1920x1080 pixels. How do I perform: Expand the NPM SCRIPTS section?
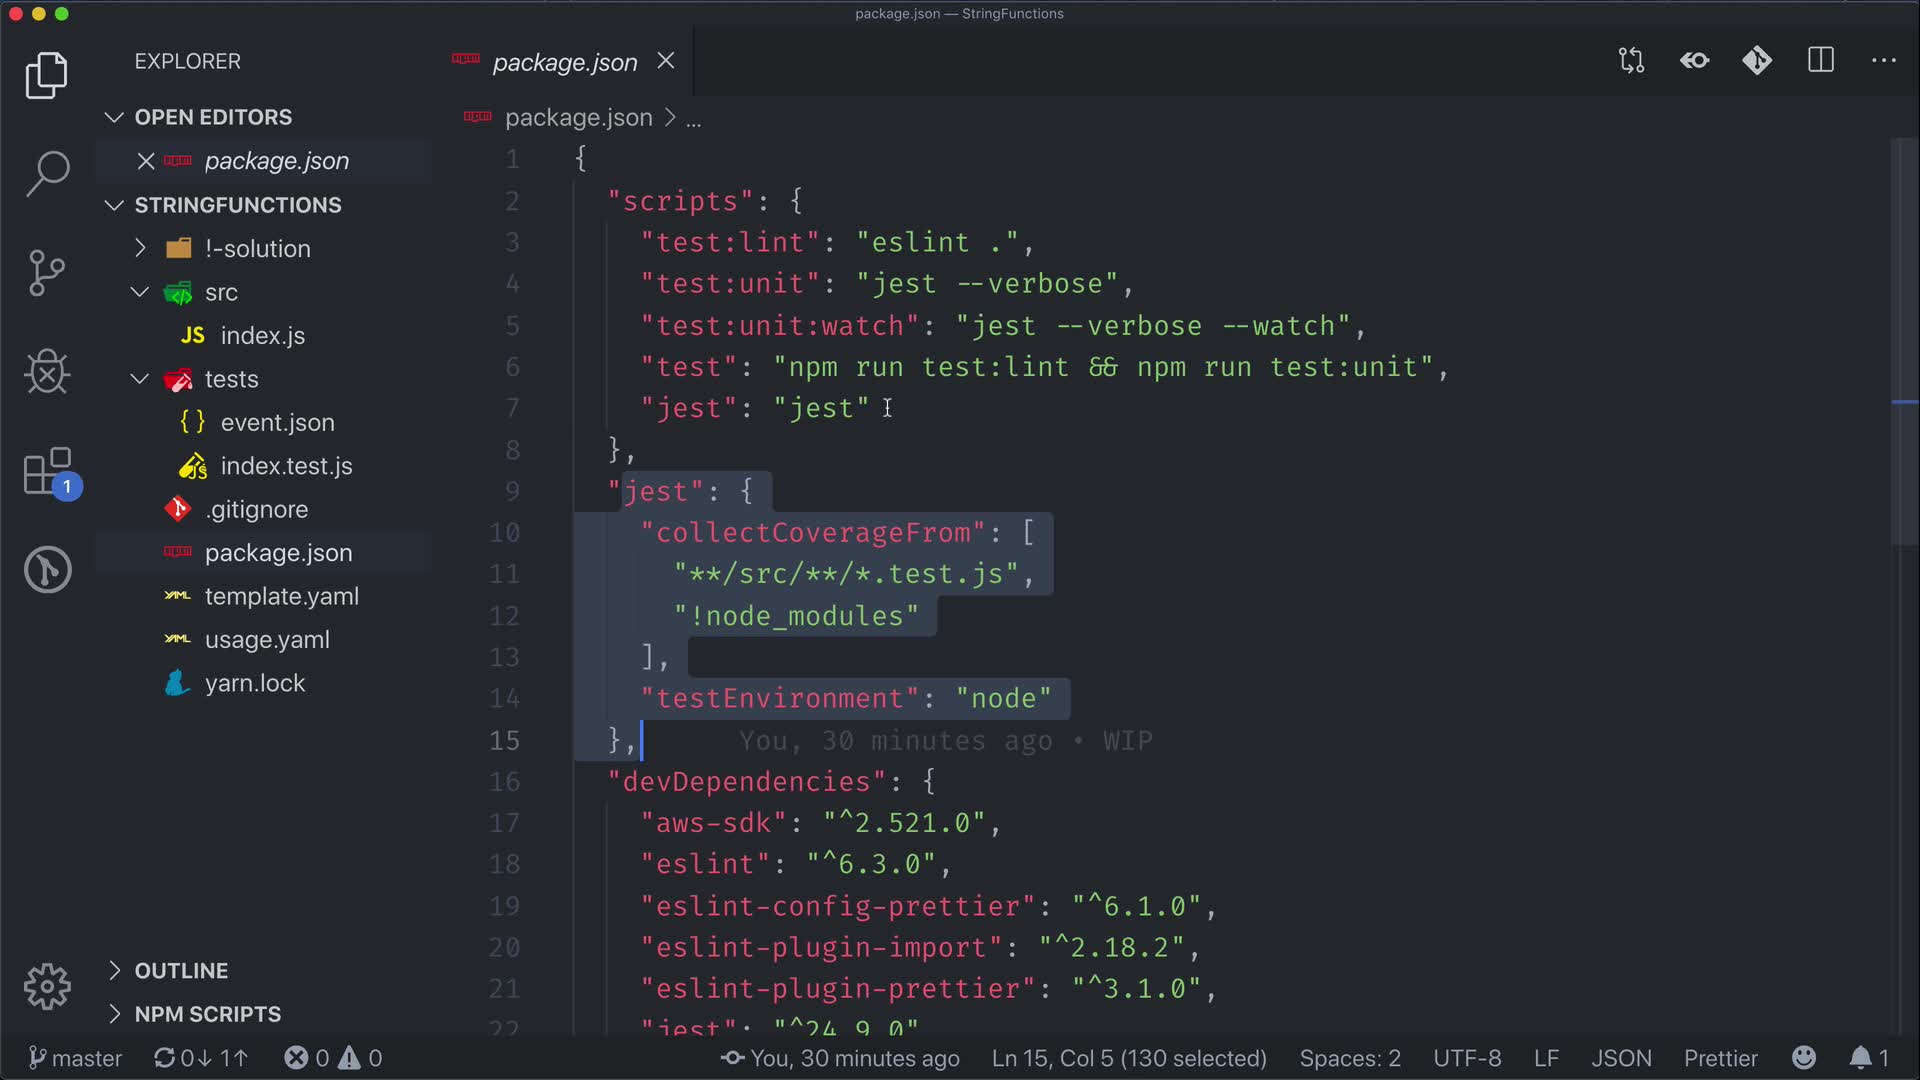tap(207, 1014)
